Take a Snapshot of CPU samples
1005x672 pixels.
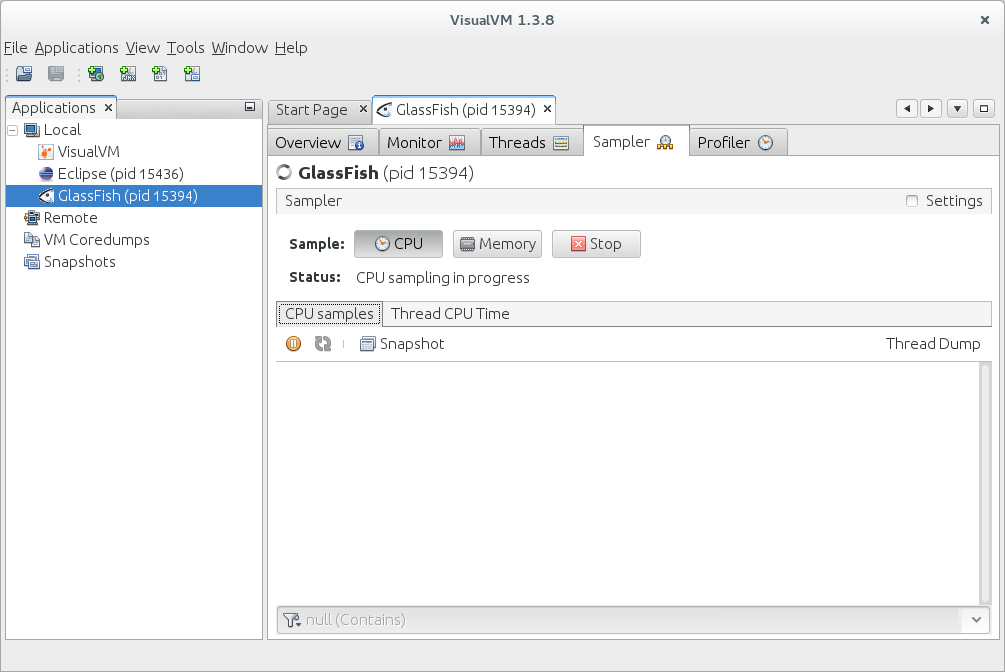point(402,344)
